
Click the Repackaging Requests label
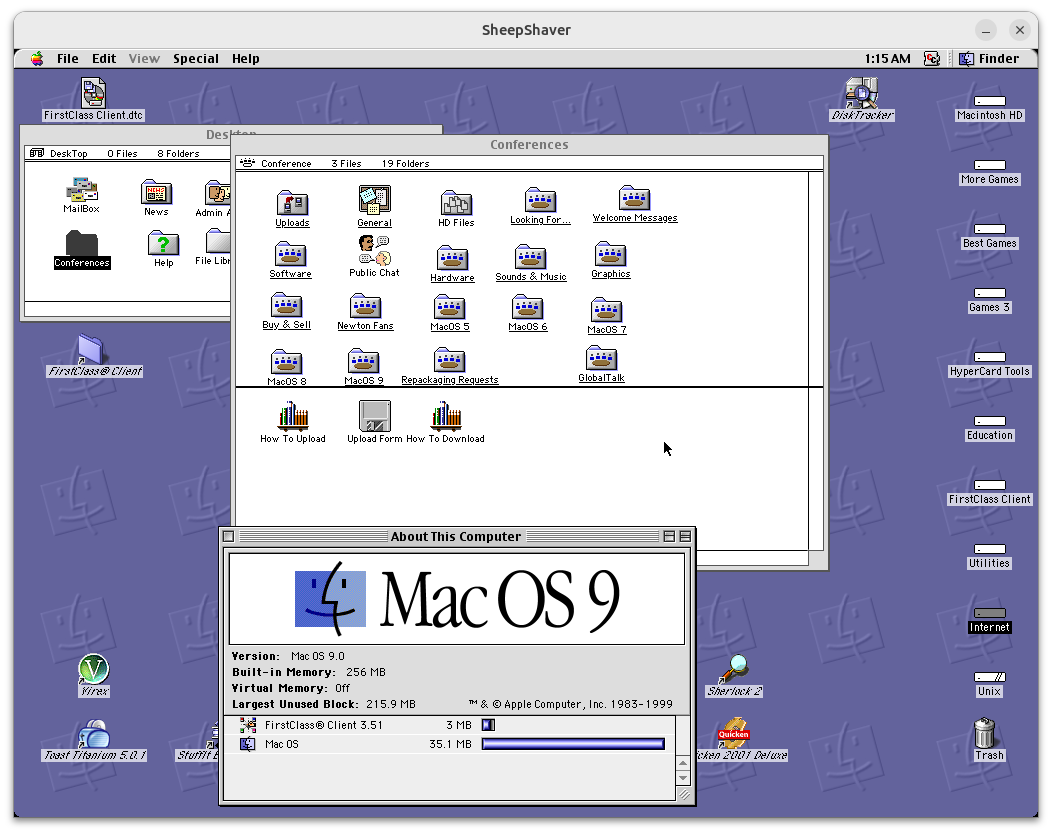coord(449,380)
